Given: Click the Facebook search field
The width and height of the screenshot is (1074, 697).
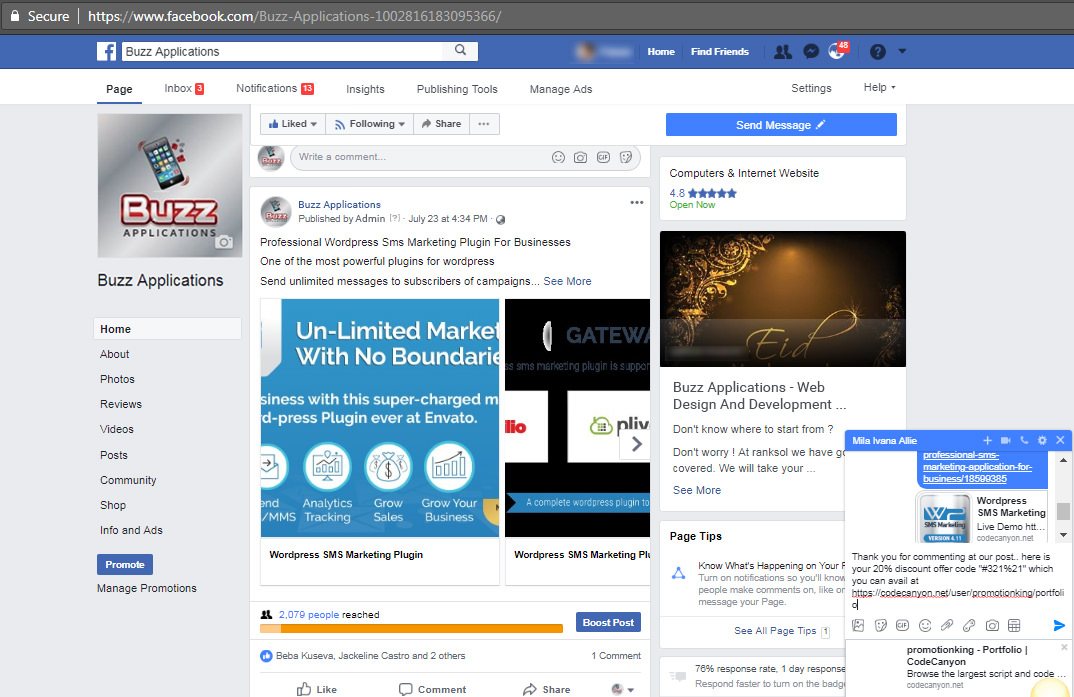Looking at the screenshot, I should click(284, 51).
